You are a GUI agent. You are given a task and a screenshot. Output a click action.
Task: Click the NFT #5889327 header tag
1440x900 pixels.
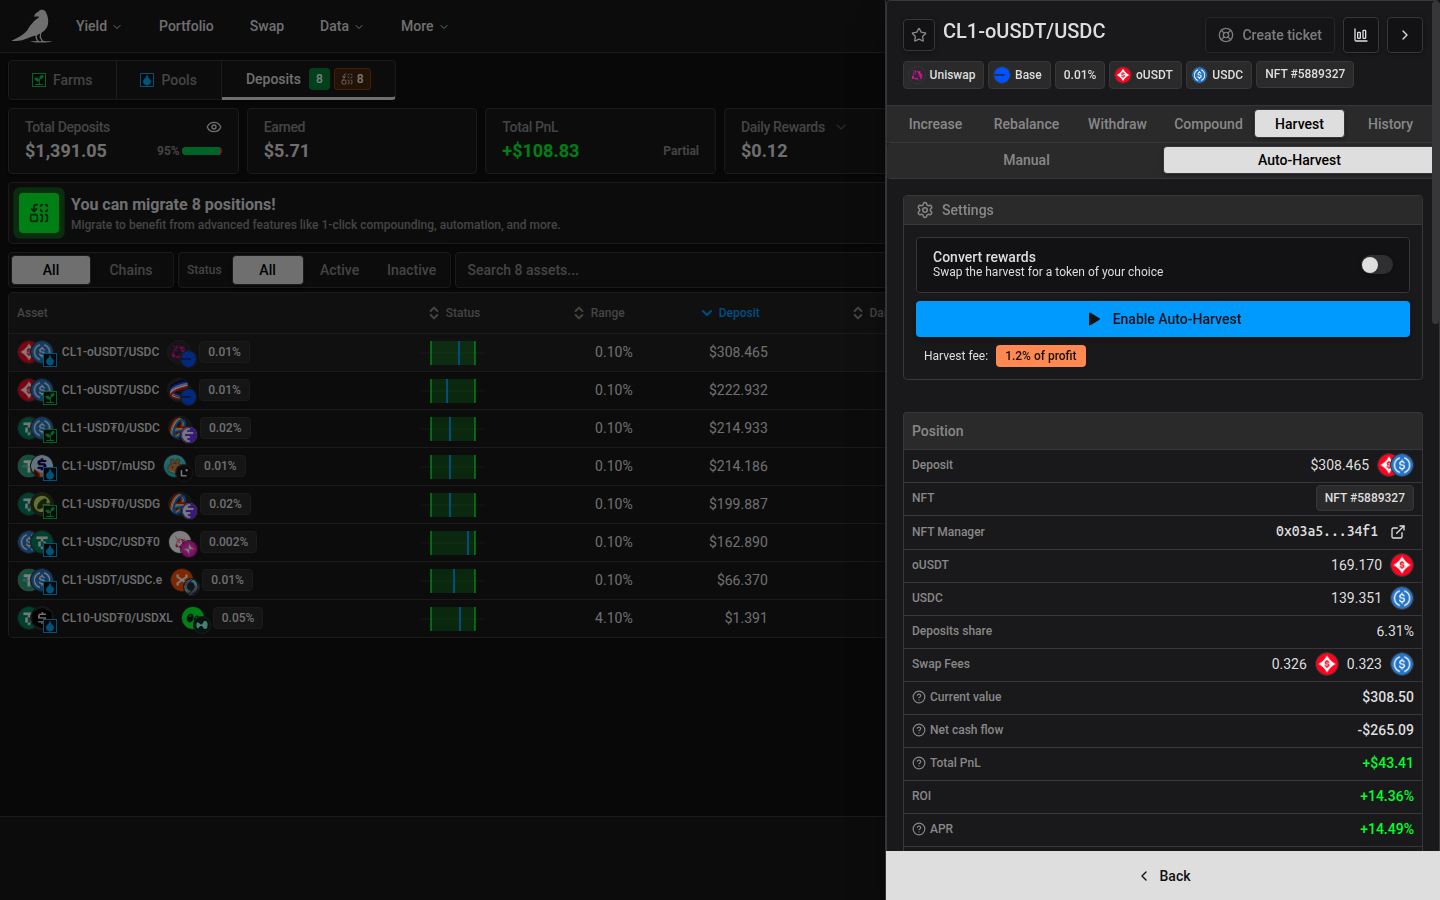pos(1305,74)
